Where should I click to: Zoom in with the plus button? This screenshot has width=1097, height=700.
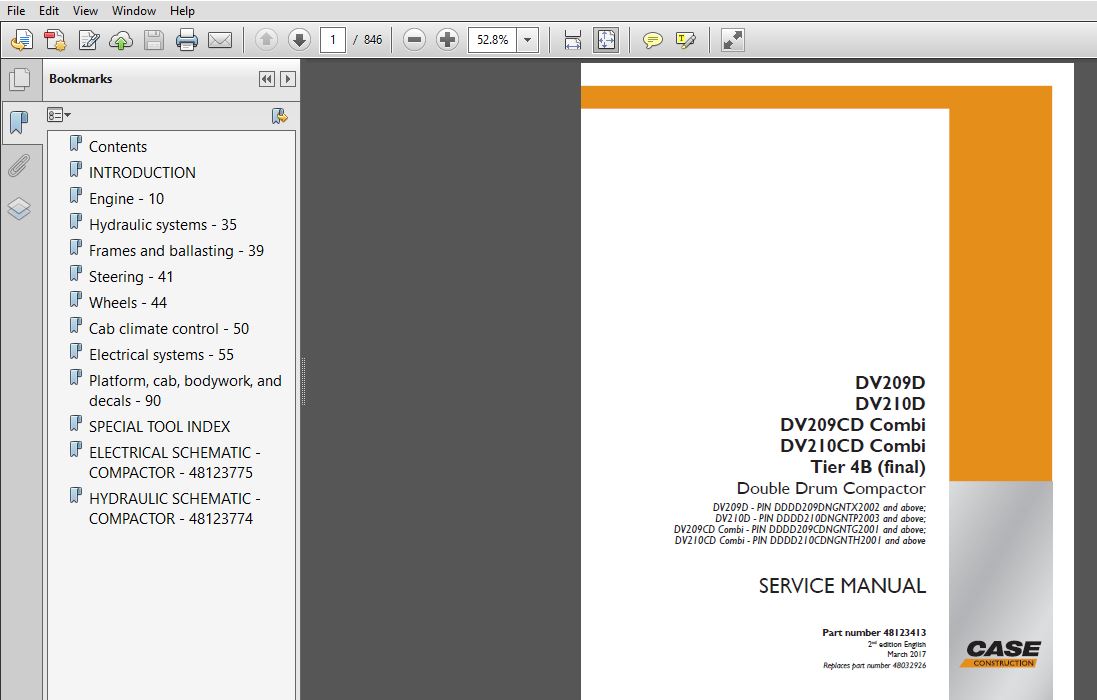(447, 40)
